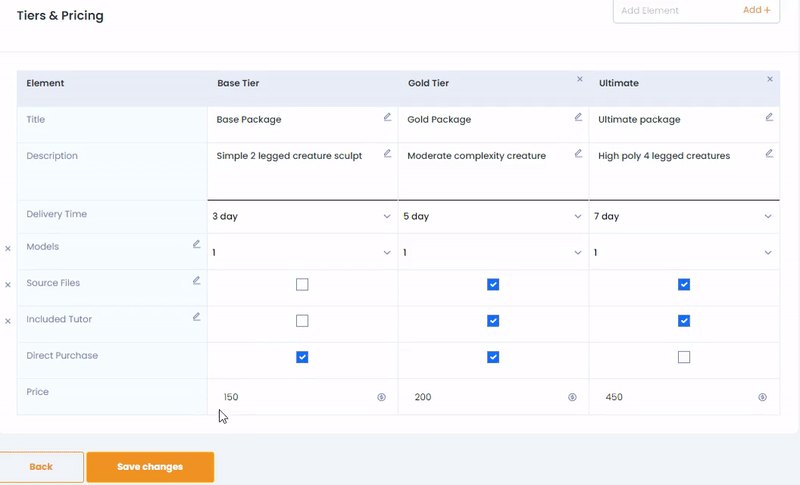This screenshot has height=485, width=800.
Task: Click the Included Tutor row label
Action: (59, 319)
